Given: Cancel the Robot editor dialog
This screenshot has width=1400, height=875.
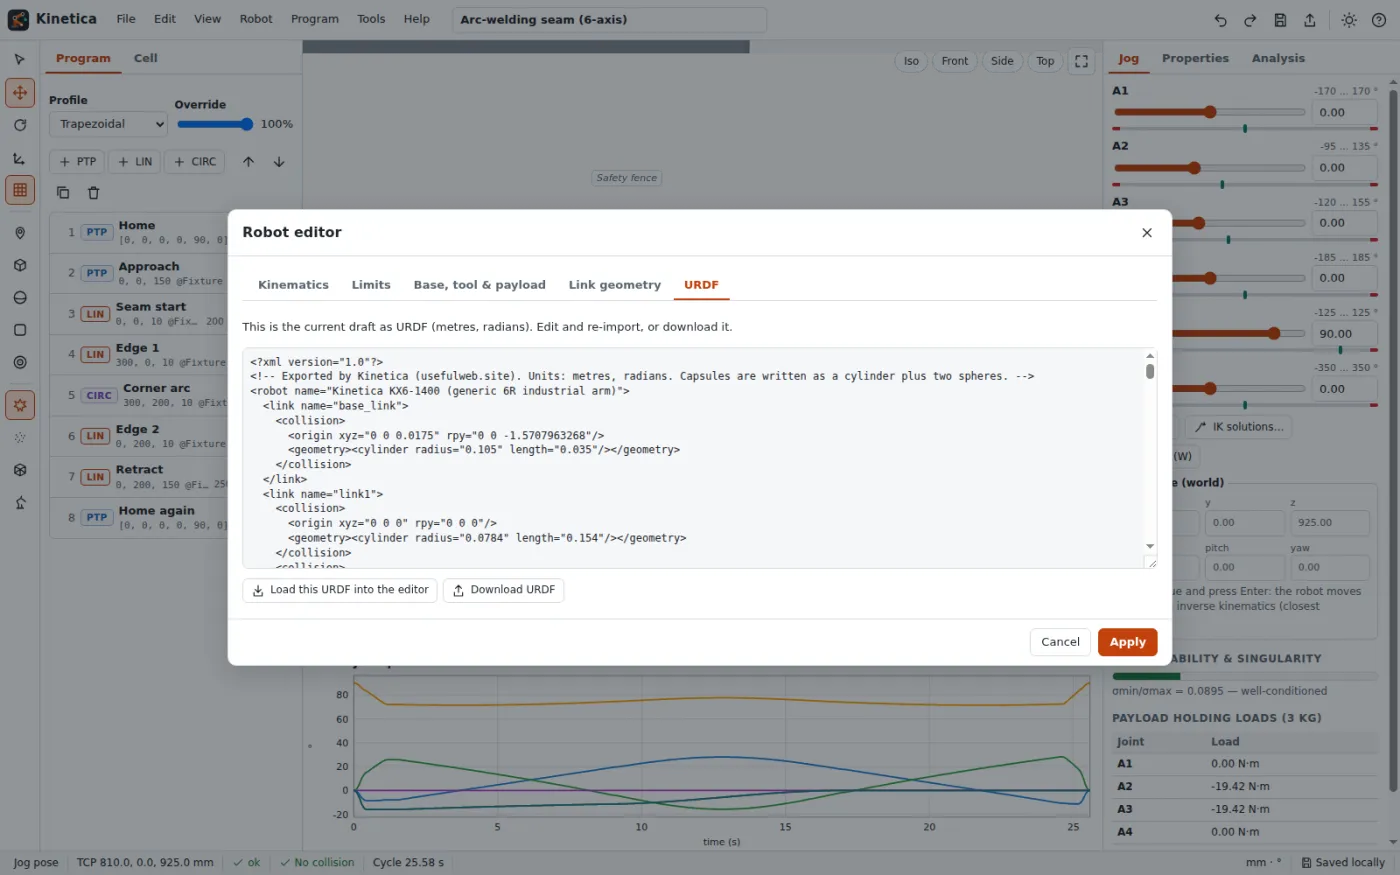Looking at the screenshot, I should 1060,642.
